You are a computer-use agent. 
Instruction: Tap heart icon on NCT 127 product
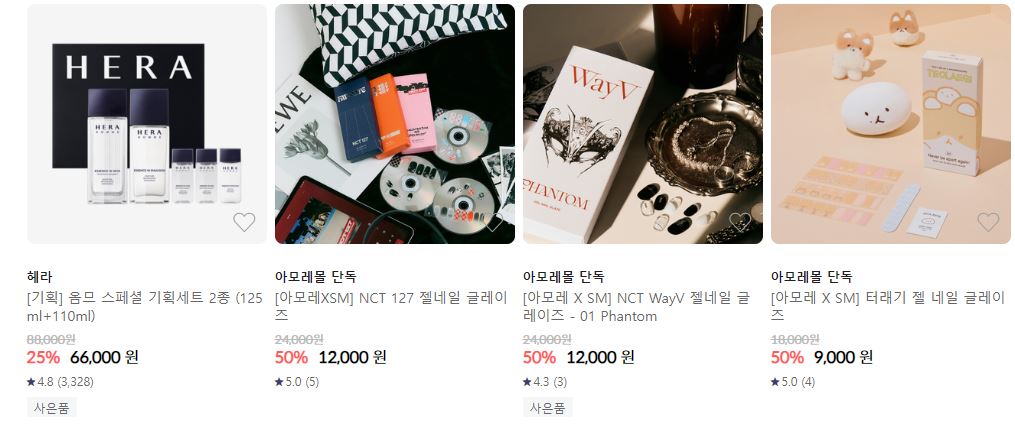point(492,222)
